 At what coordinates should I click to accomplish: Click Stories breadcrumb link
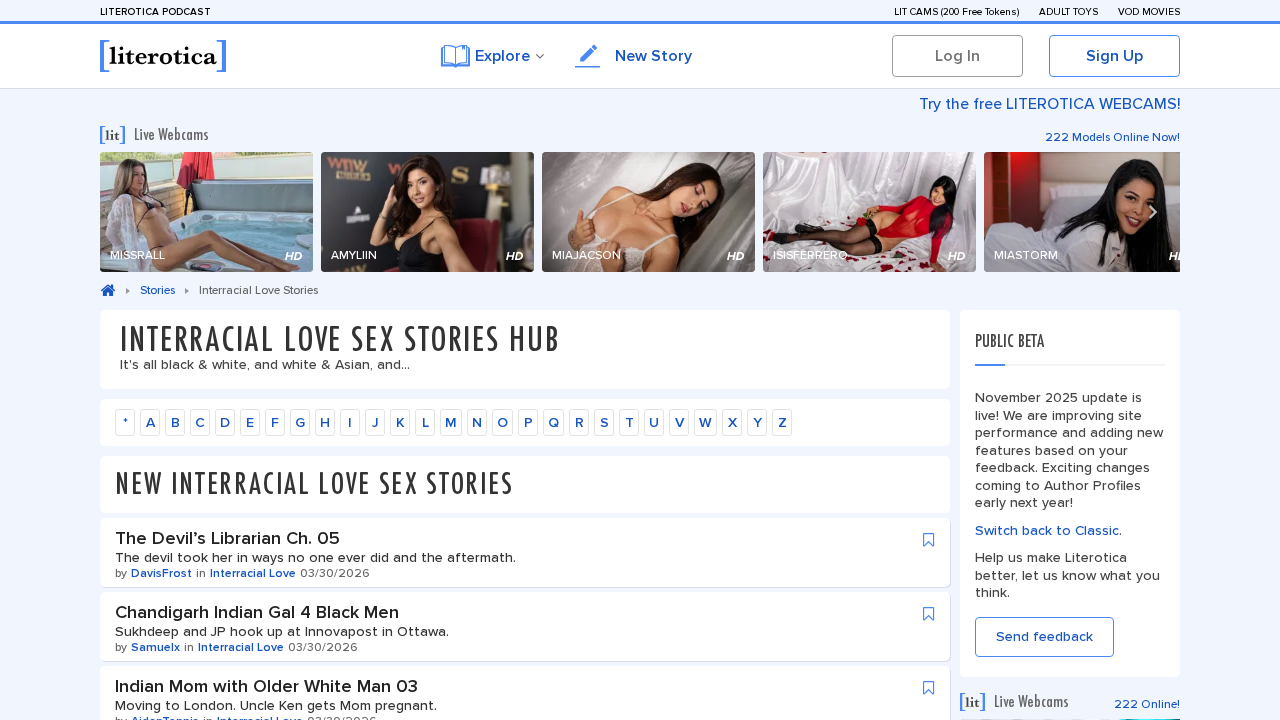157,290
